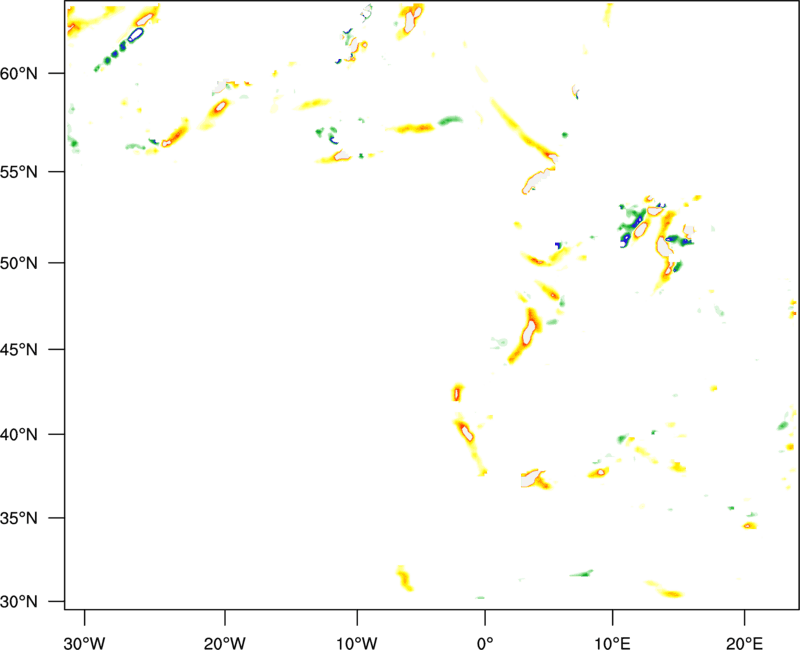Click the 10°E longitude label
This screenshot has width=800, height=650.
[x=612, y=643]
